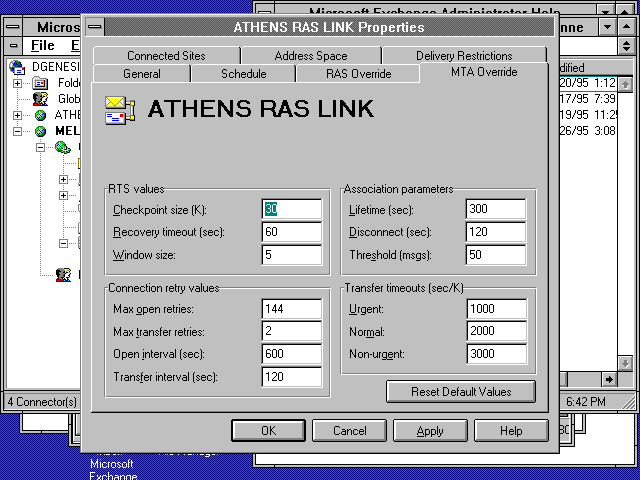Cancel the properties dialog
The height and width of the screenshot is (480, 640).
click(x=349, y=431)
